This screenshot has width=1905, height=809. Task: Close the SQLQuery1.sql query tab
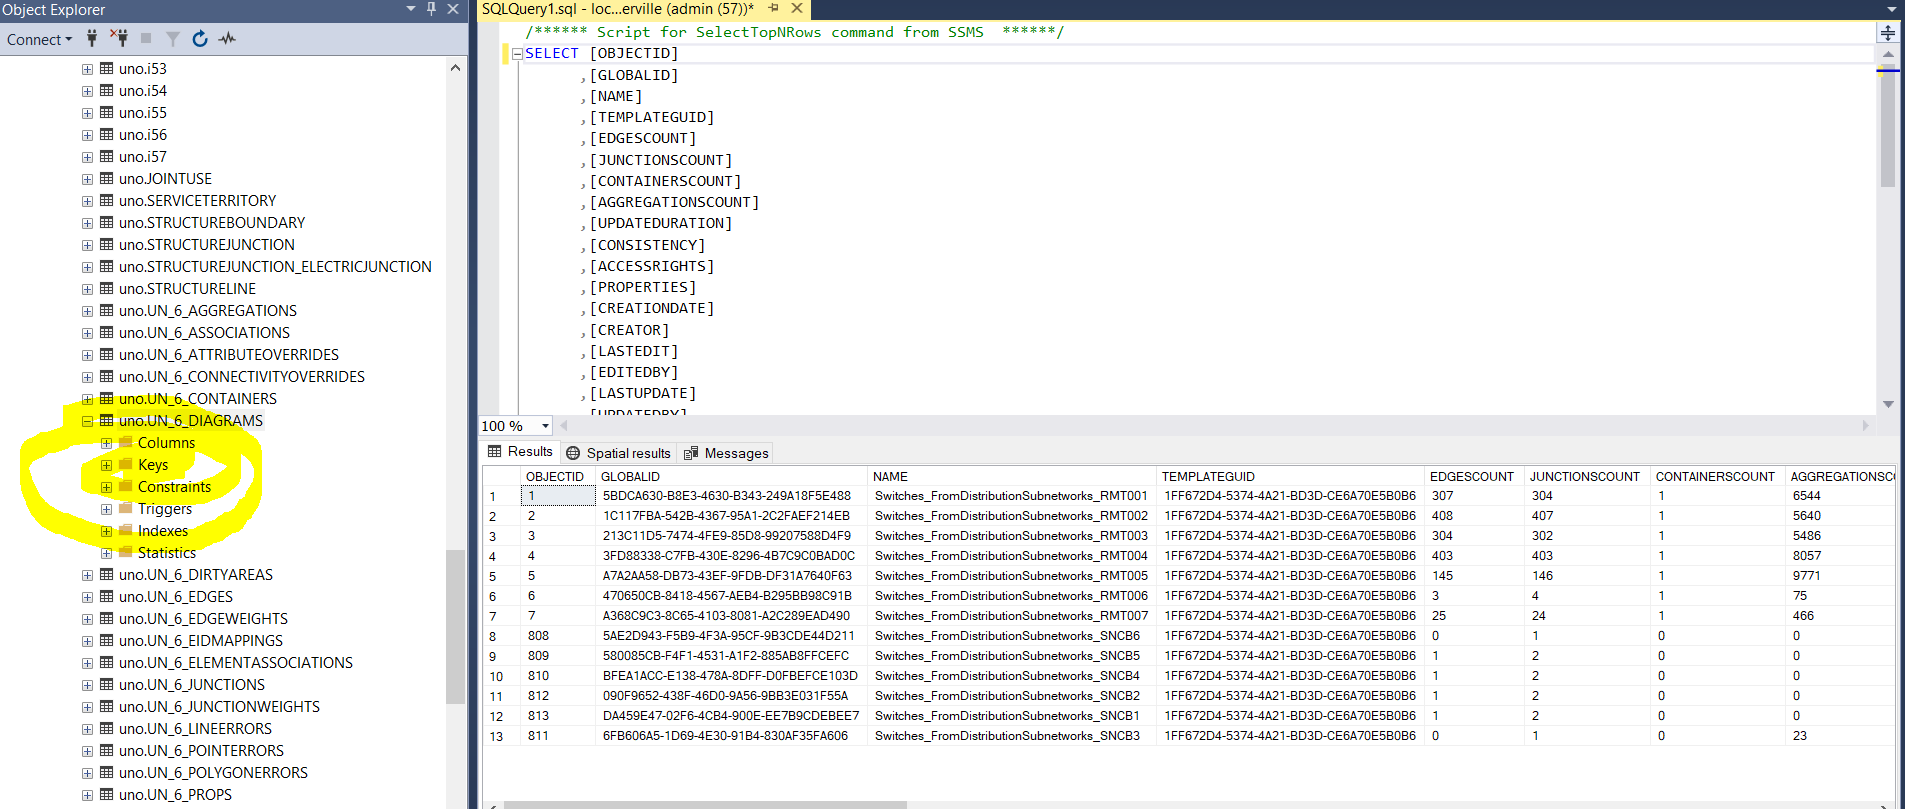[x=797, y=9]
